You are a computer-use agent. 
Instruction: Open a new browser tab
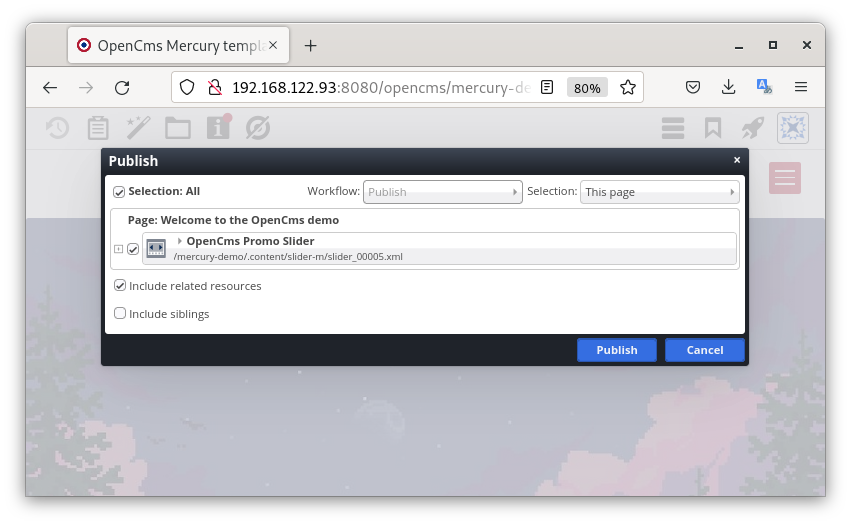coord(310,46)
